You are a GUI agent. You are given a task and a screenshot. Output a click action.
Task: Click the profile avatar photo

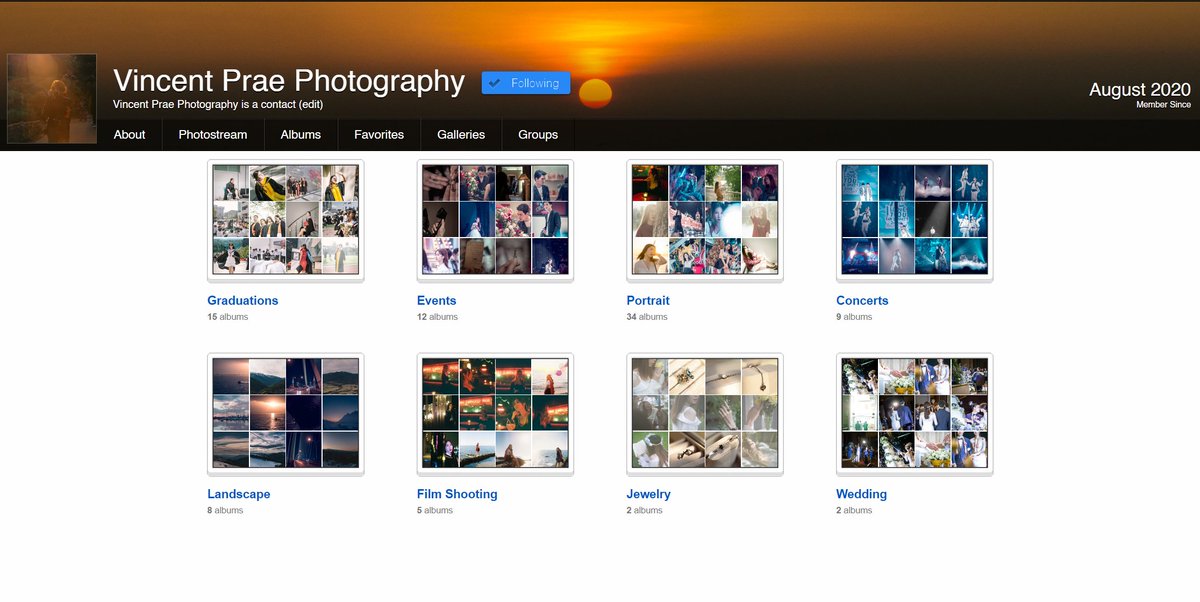(52, 98)
